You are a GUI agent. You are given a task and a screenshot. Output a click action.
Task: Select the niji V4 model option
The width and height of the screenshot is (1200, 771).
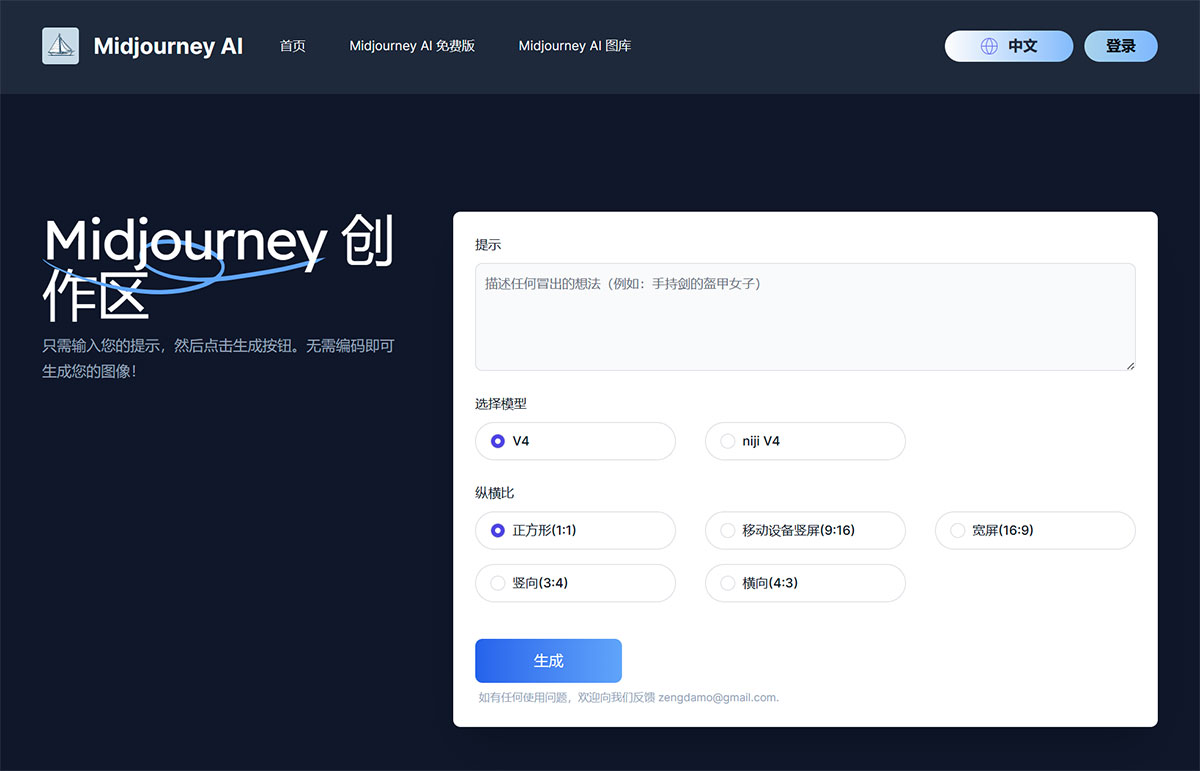tap(727, 441)
